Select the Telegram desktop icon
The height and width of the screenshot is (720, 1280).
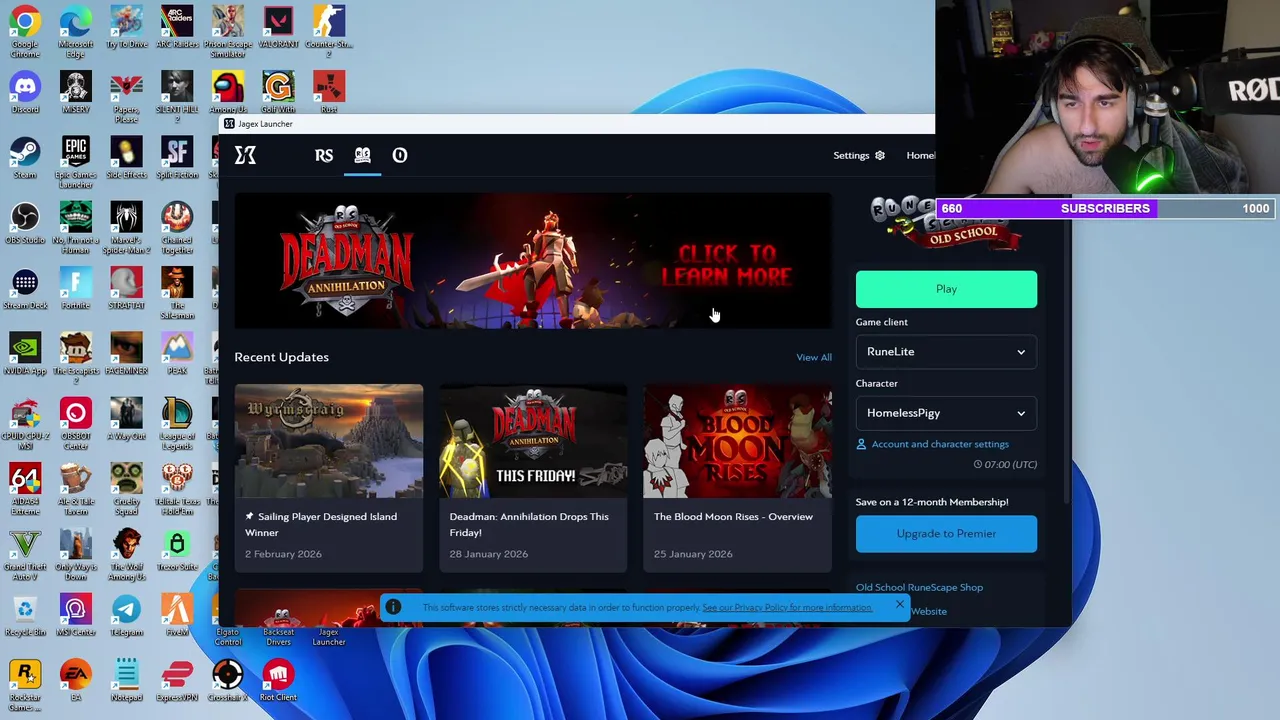point(126,615)
